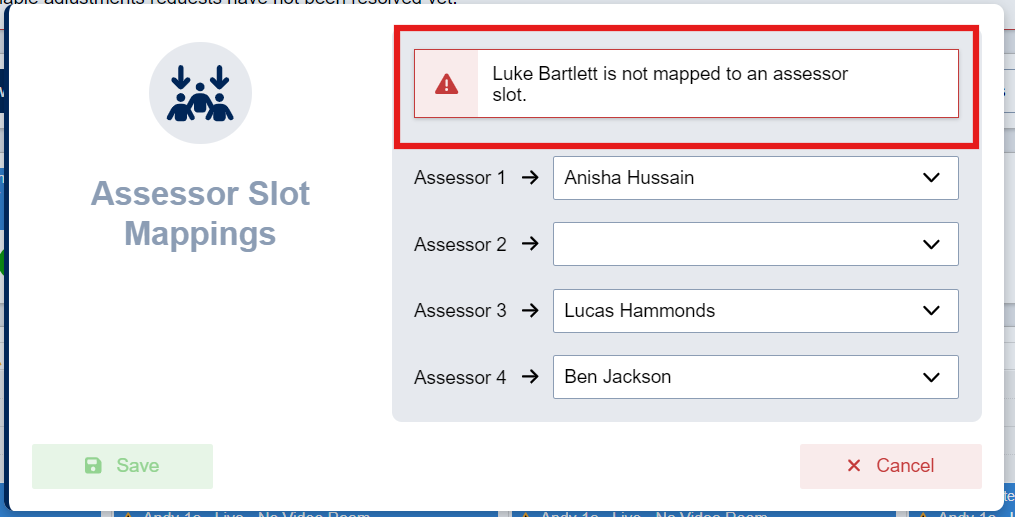Save the assessor slot mappings
Viewport: 1015px width, 517px height.
point(122,466)
